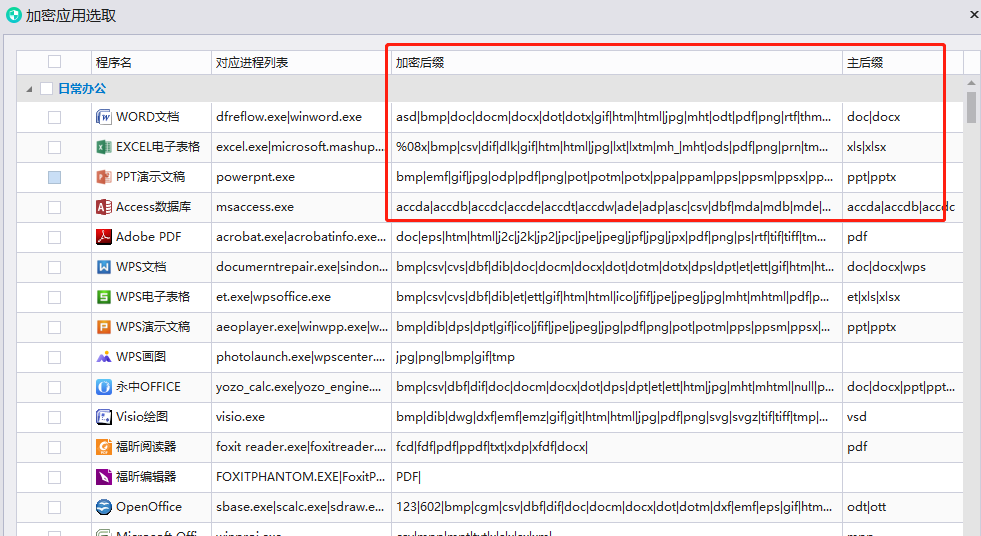
Task: Check the WPS演示文稿 row checkbox
Action: (x=54, y=327)
